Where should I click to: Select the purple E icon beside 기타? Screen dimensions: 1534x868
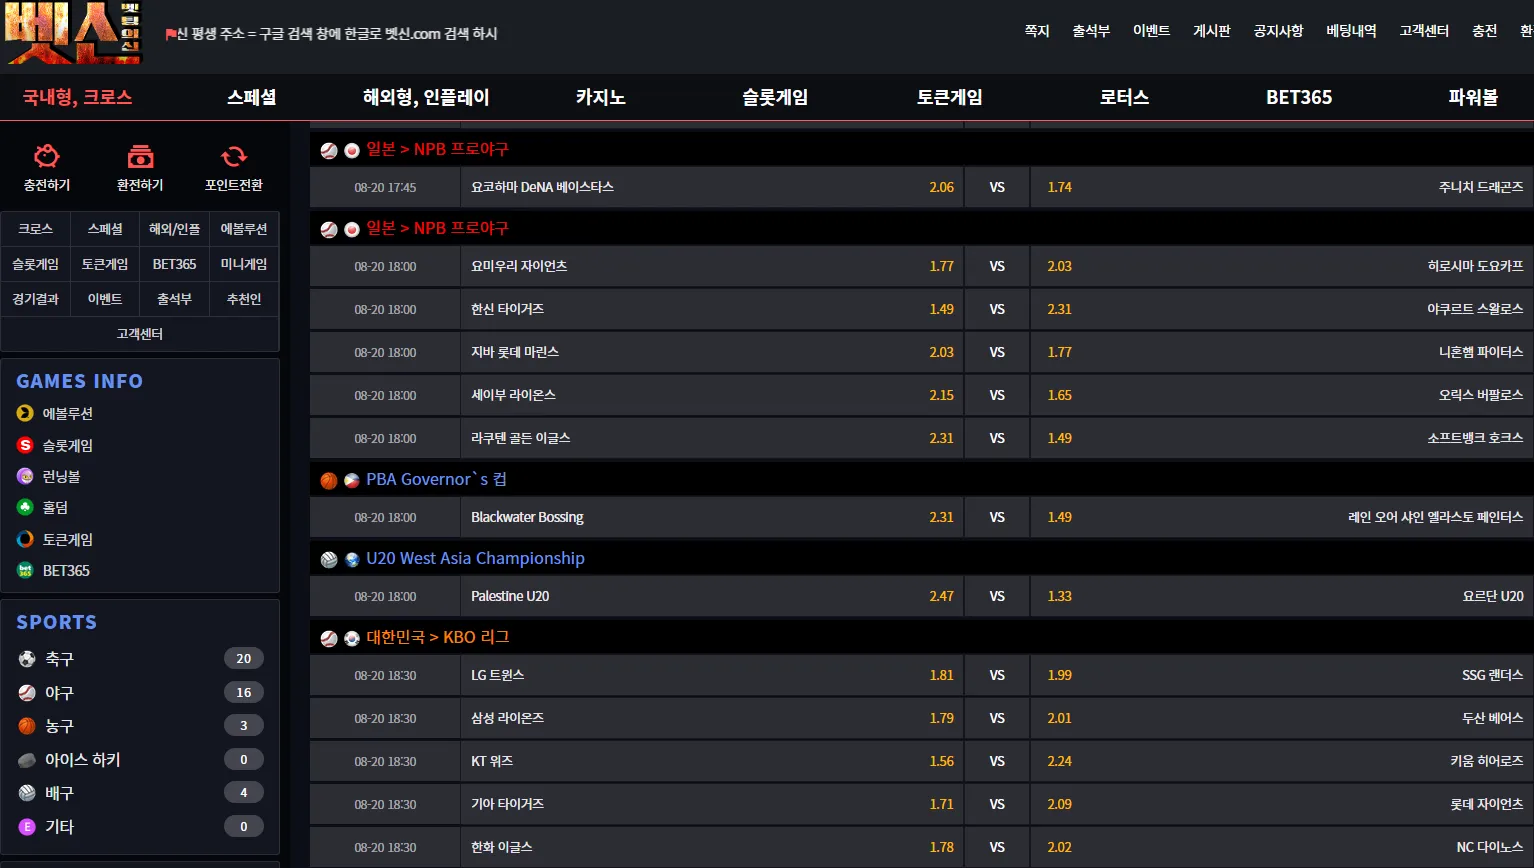(27, 827)
